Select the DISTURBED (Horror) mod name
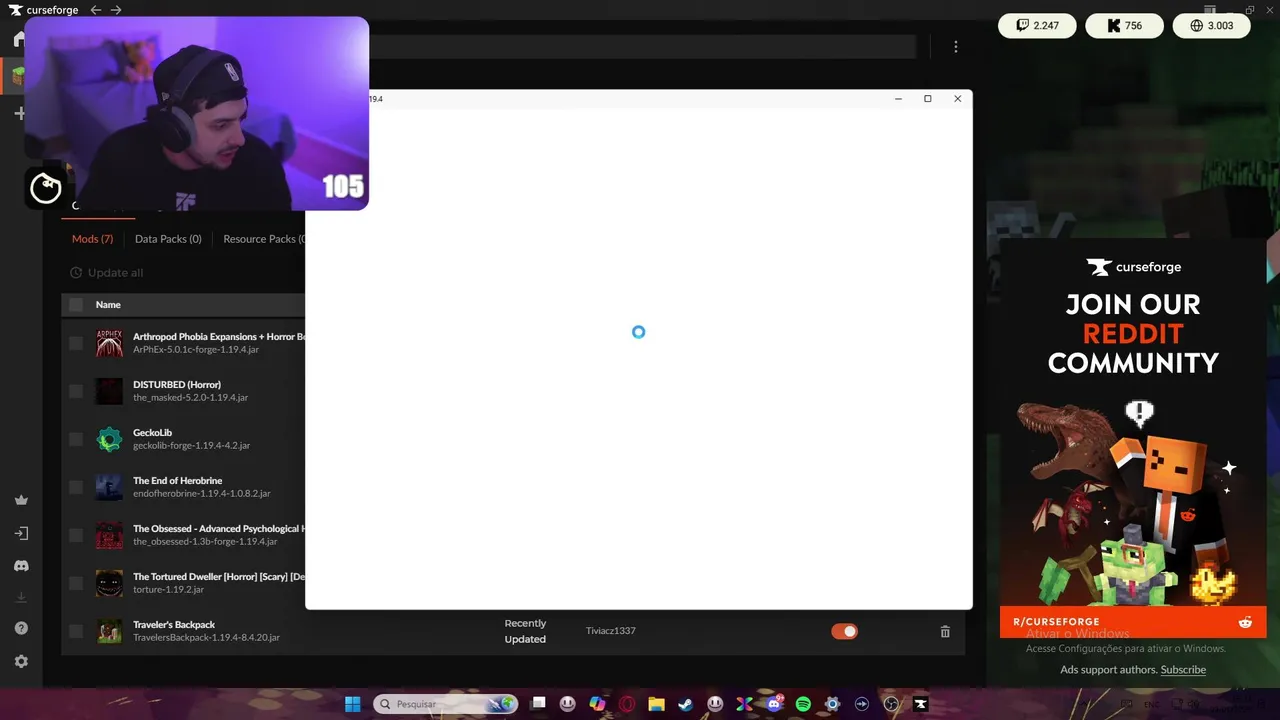Screen dimensions: 1280x720 tap(177, 385)
